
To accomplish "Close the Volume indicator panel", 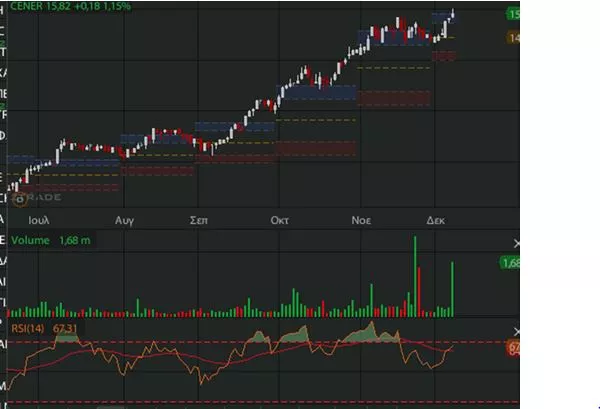I will tap(516, 243).
